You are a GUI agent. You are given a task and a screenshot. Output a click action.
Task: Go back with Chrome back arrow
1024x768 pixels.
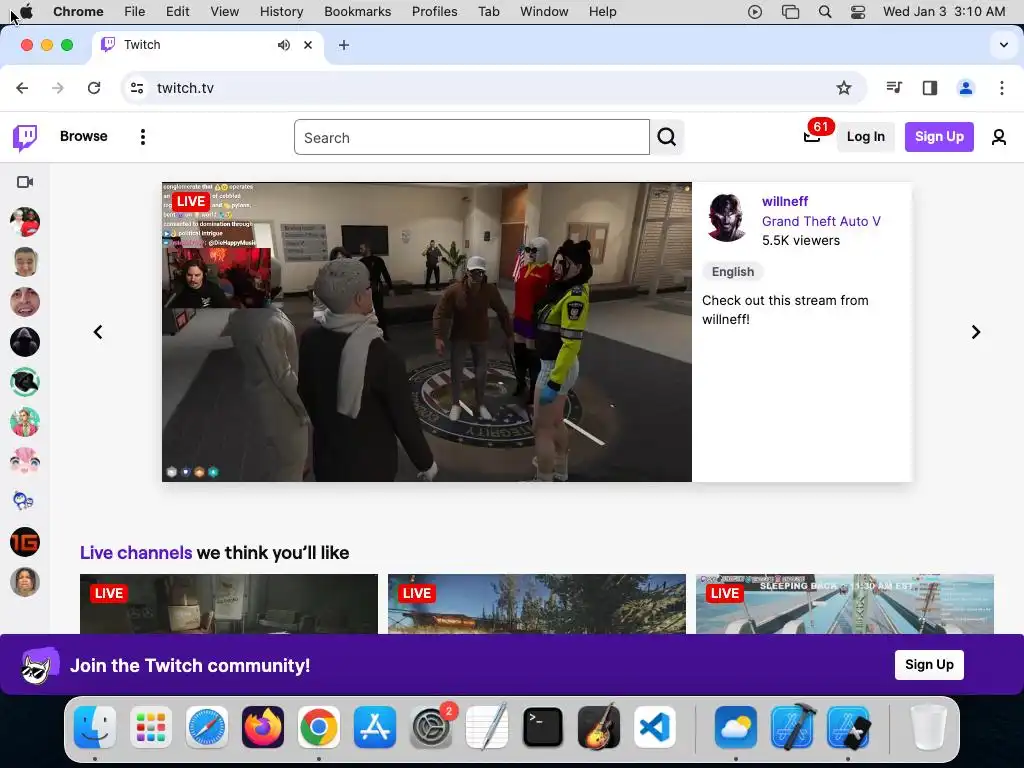tap(22, 88)
